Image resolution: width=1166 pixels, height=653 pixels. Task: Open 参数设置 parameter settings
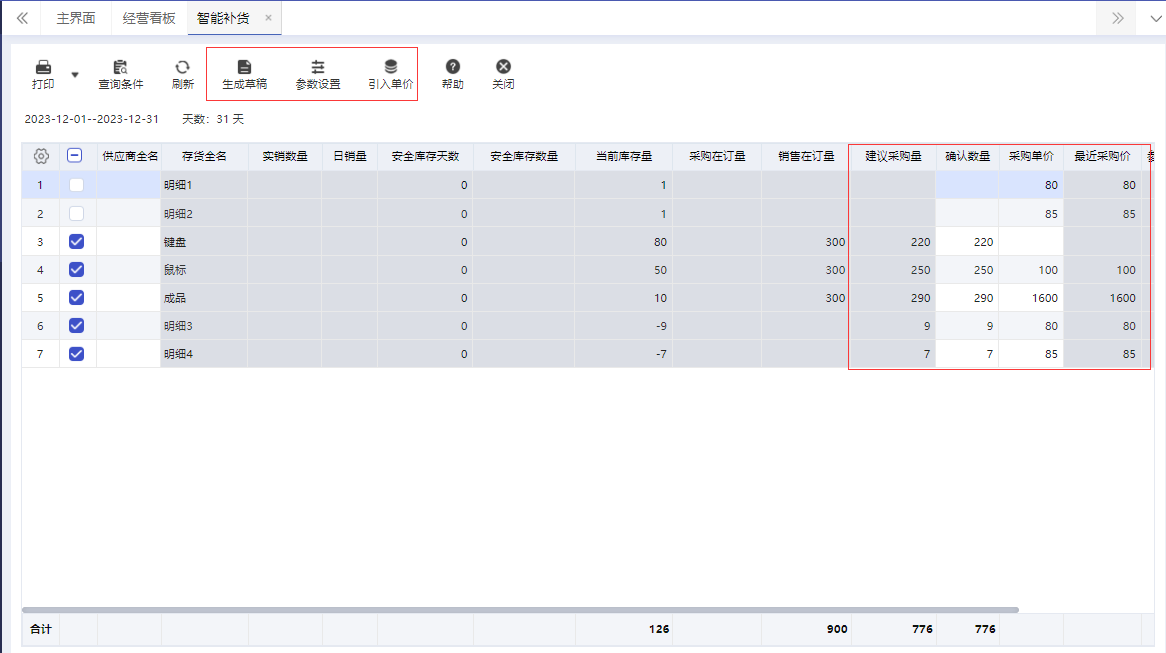[x=318, y=74]
